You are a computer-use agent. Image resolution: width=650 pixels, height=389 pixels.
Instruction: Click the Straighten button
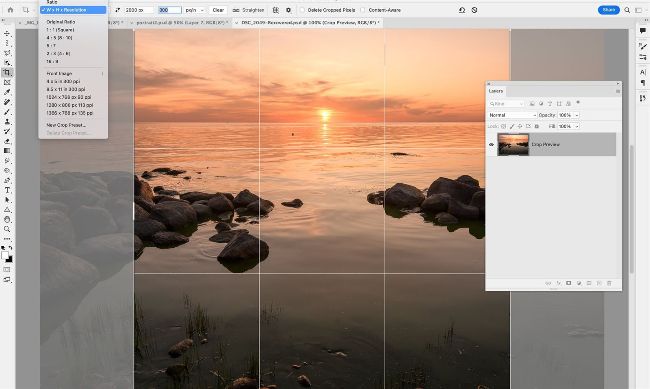click(x=248, y=10)
